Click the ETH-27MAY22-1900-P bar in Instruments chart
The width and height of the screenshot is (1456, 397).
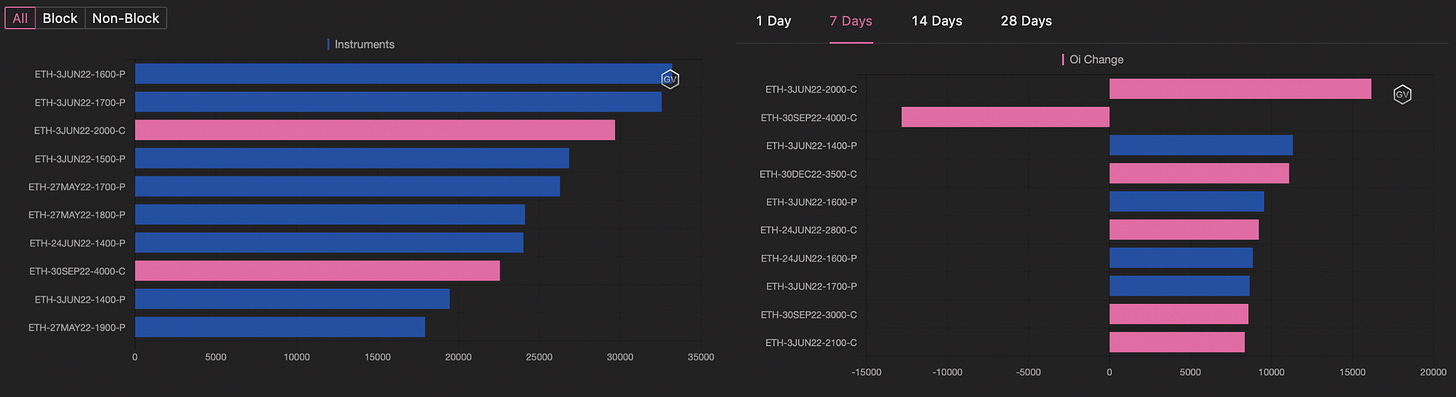click(280, 327)
